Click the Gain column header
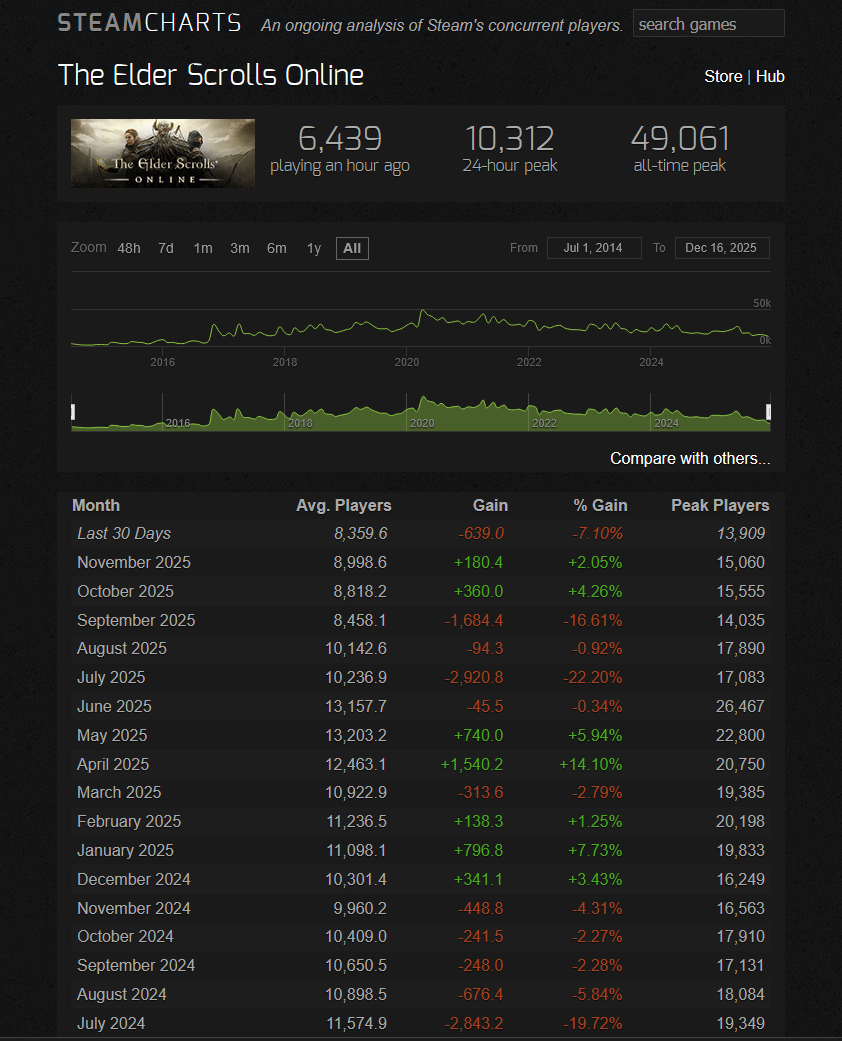This screenshot has width=842, height=1041. point(490,505)
